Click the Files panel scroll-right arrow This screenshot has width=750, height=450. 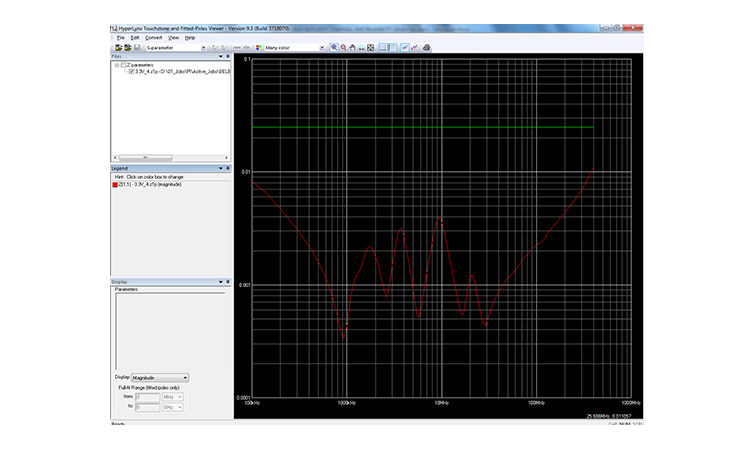[x=226, y=157]
